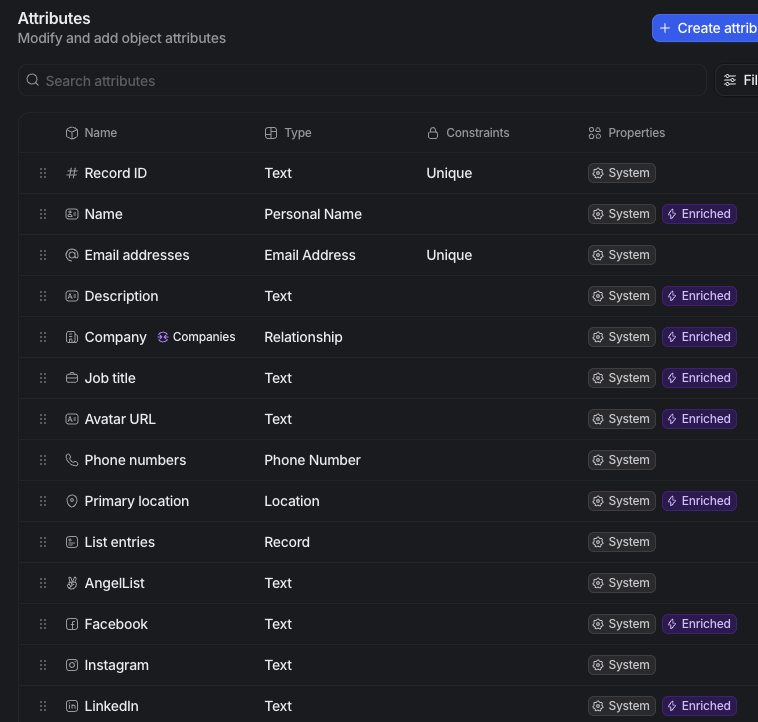Click the list icon beside List entries
758x722 pixels.
[72, 542]
